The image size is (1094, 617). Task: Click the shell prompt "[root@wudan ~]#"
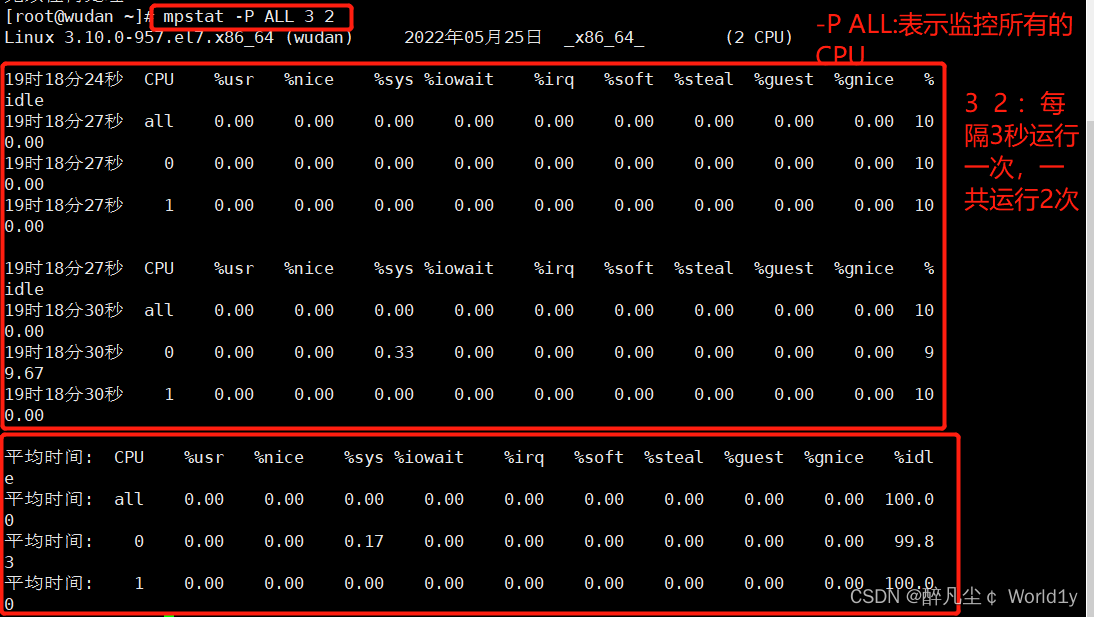[78, 17]
